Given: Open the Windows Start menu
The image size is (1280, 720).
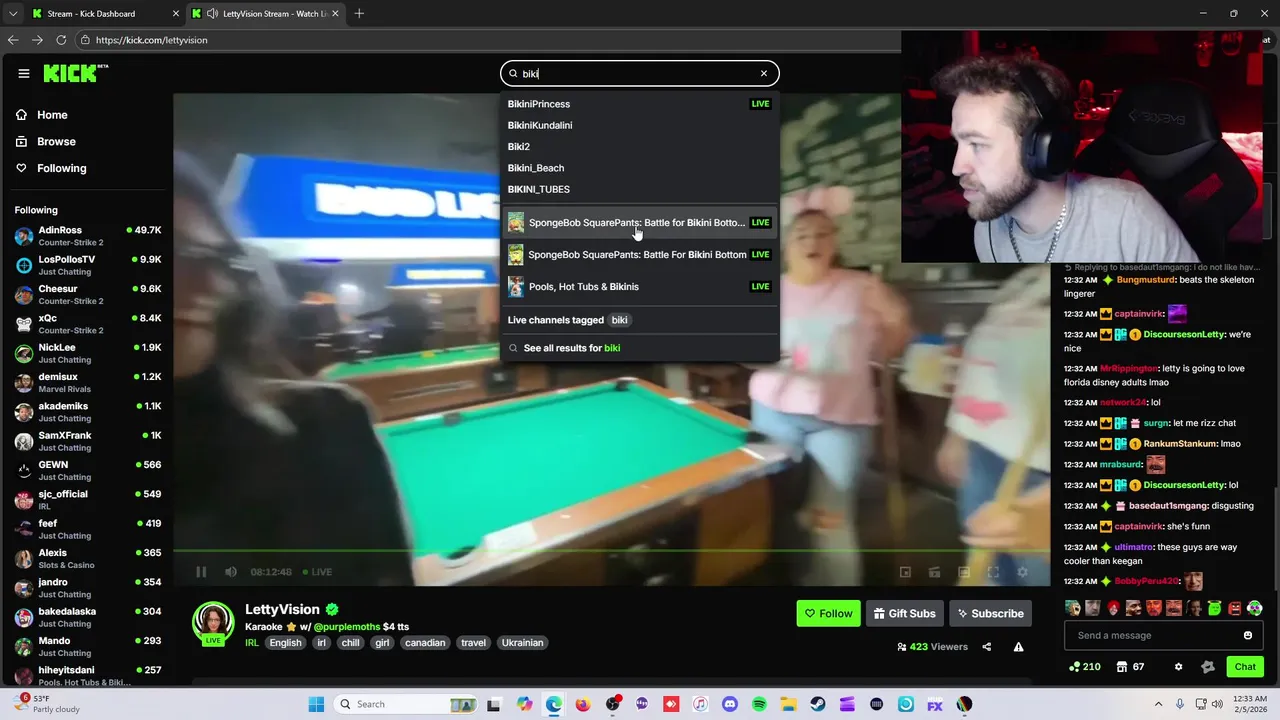Looking at the screenshot, I should 316,704.
